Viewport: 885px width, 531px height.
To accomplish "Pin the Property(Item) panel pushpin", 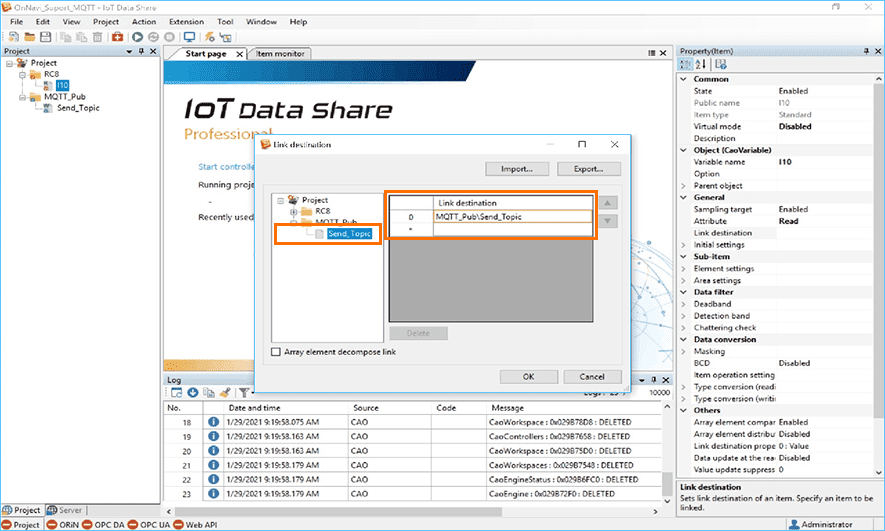I will pyautogui.click(x=866, y=51).
